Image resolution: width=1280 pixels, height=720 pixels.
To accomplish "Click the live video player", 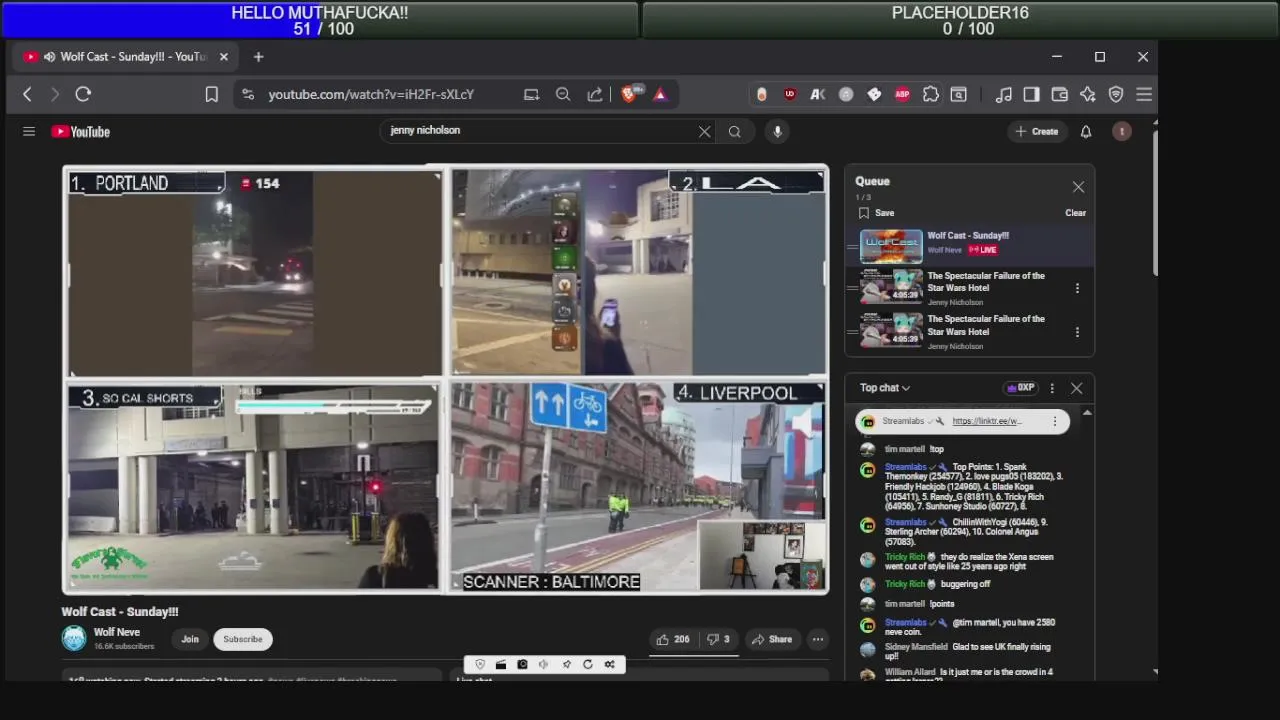I will tap(446, 380).
